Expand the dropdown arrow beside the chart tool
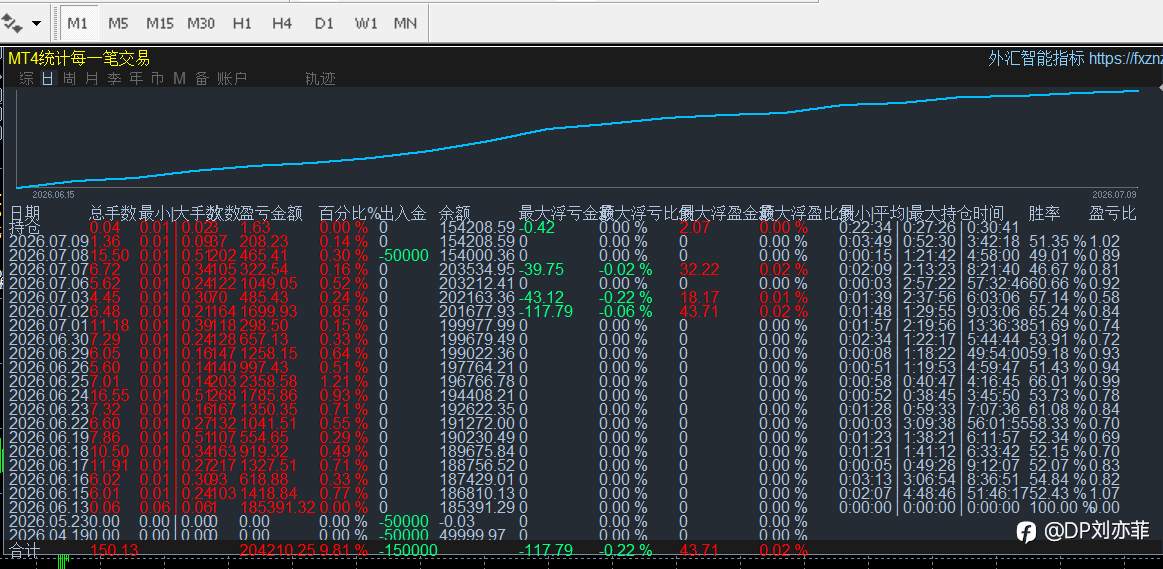The image size is (1163, 569). coord(36,24)
